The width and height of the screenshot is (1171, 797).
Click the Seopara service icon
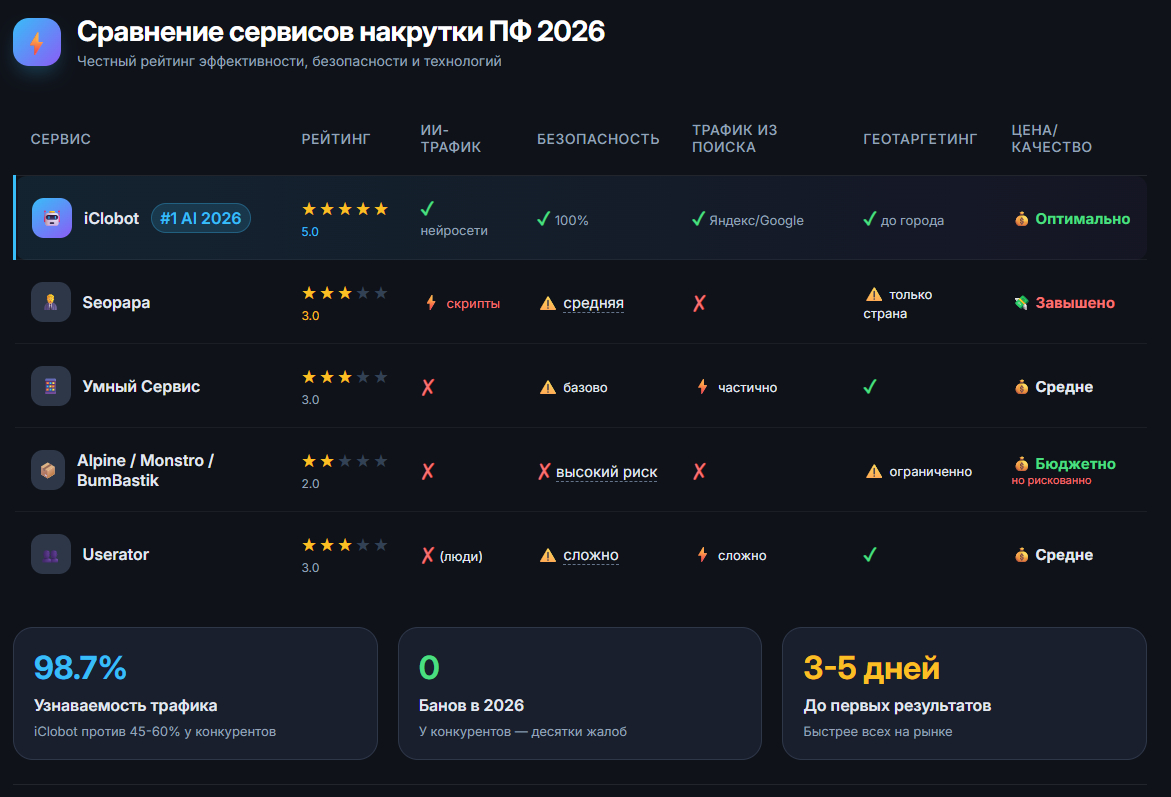point(51,302)
